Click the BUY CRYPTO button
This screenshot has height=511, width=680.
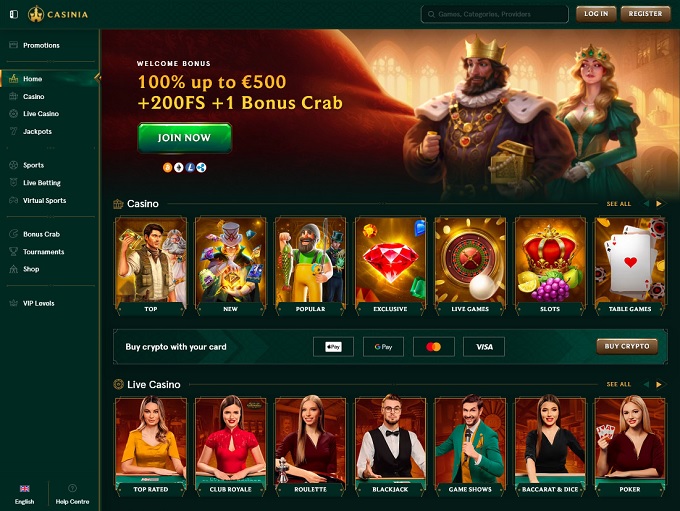pos(627,346)
